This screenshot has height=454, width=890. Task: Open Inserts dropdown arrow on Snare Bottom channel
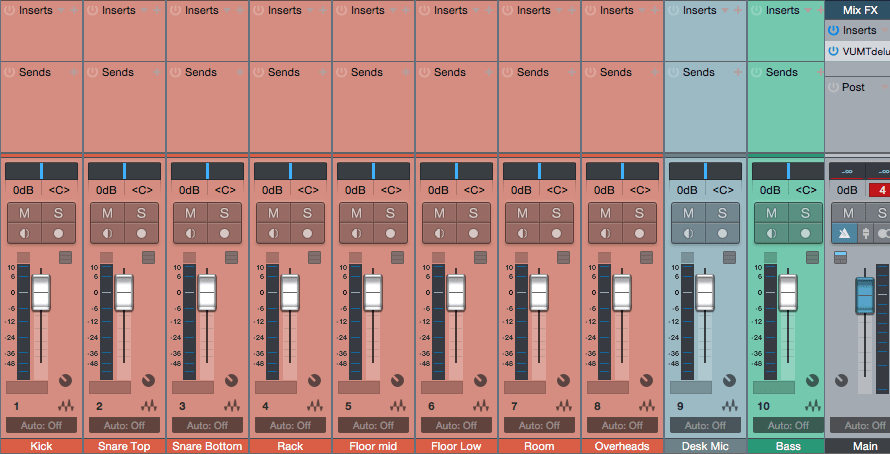pyautogui.click(x=228, y=10)
